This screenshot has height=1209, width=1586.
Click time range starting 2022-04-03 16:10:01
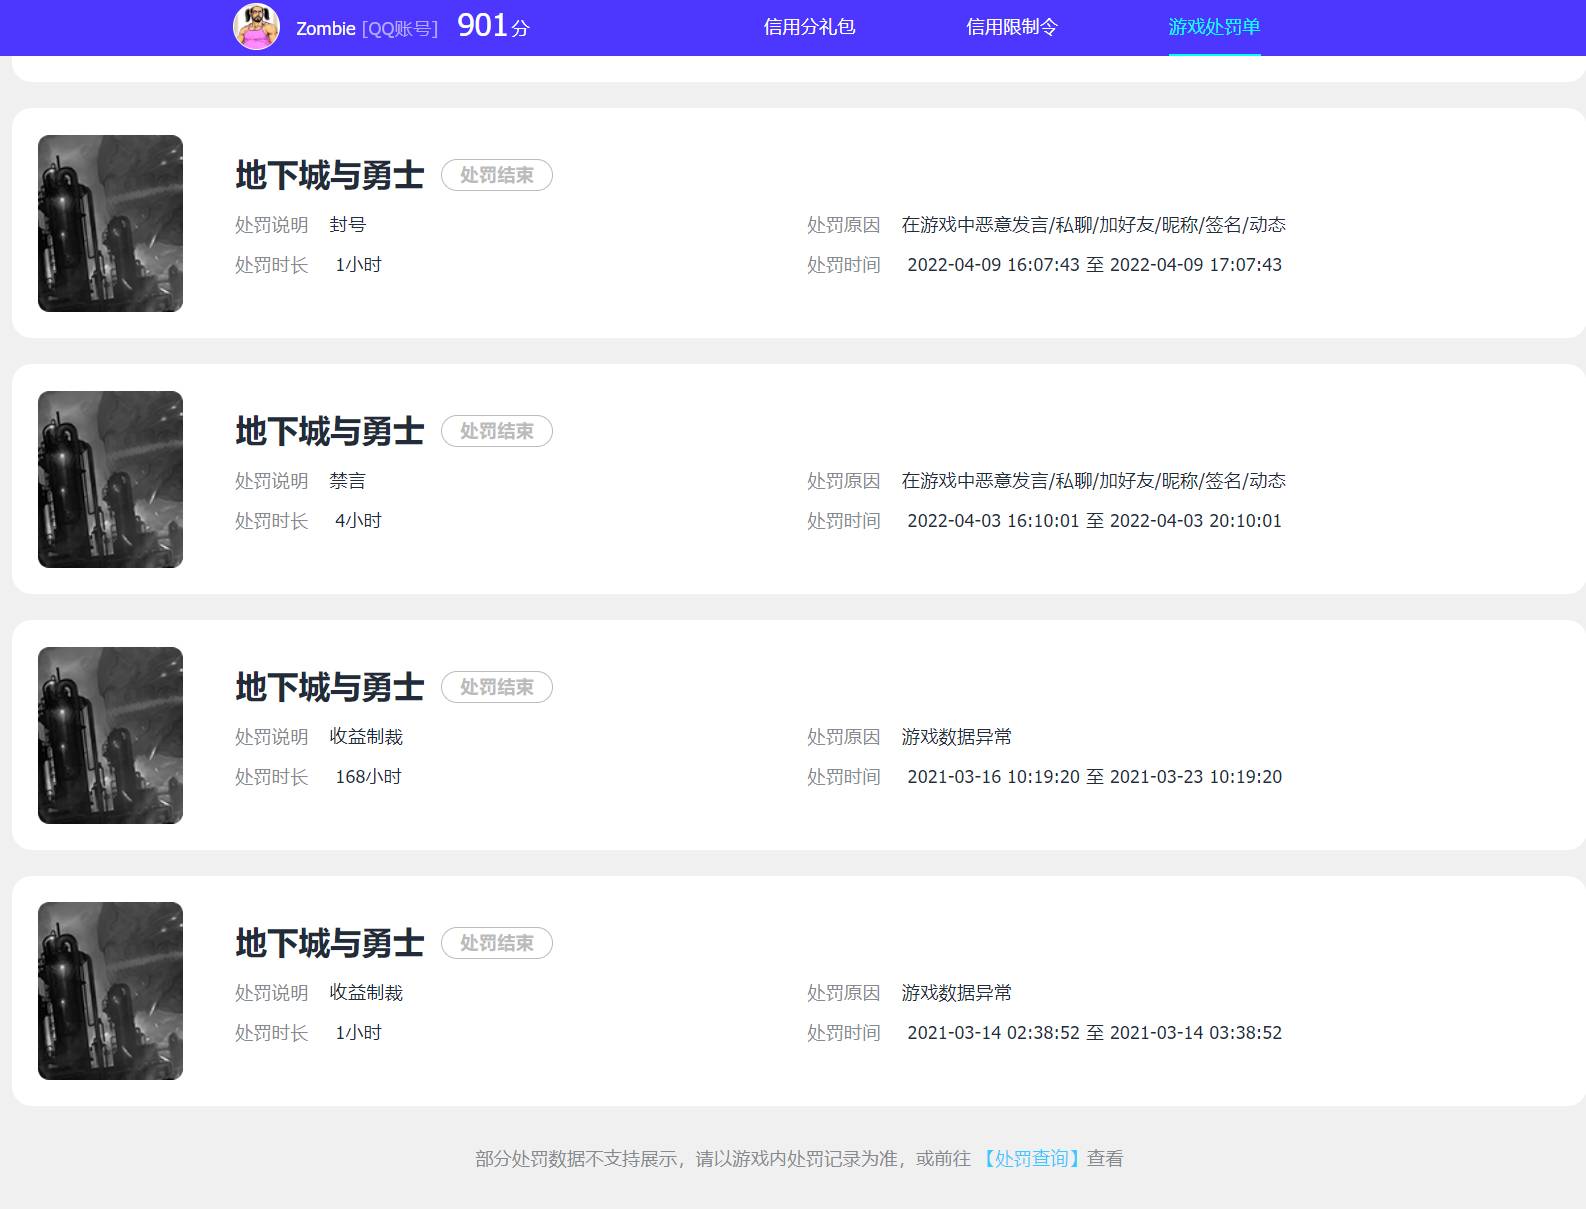1094,521
